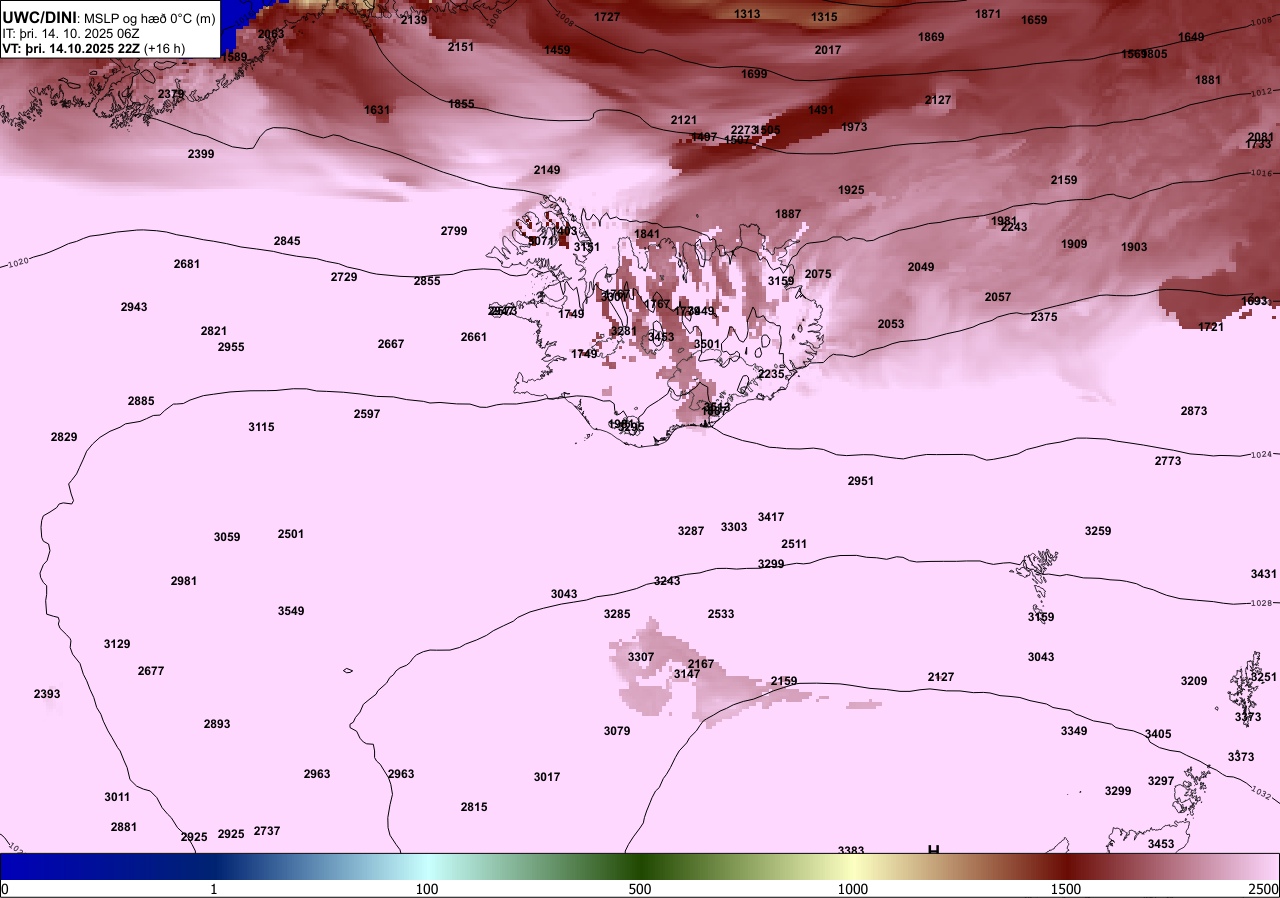This screenshot has width=1280, height=898.
Task: Click the value 1871
Action: pos(988,14)
